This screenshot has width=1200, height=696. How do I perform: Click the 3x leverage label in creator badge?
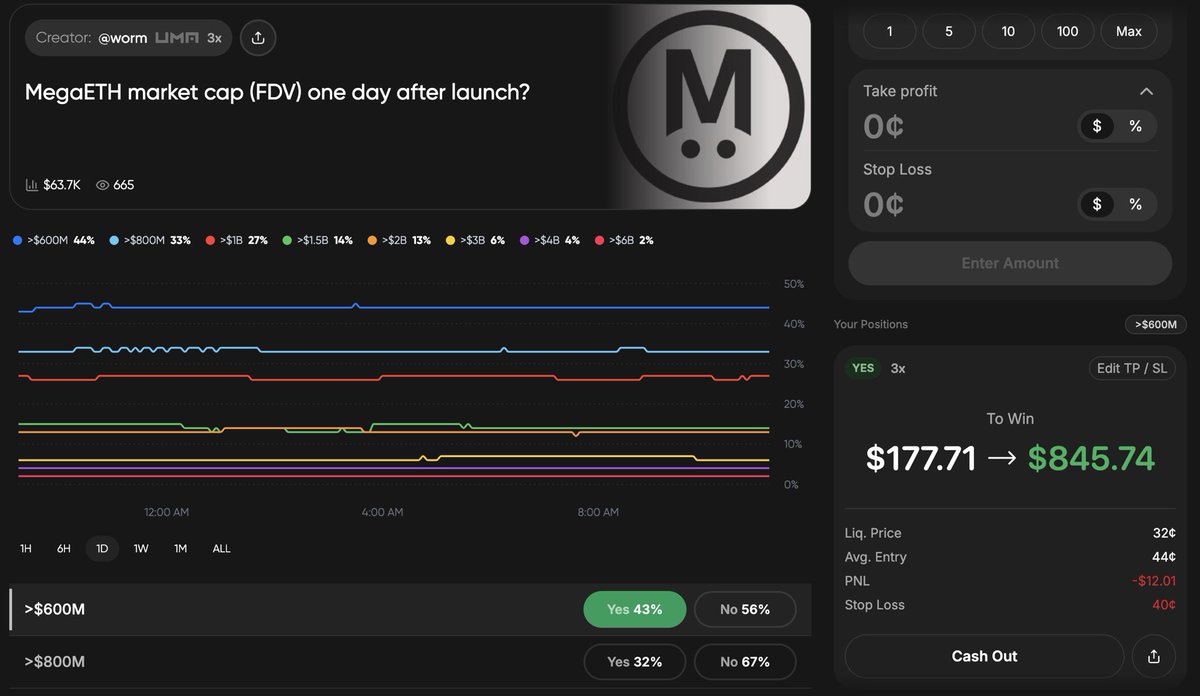coord(214,38)
